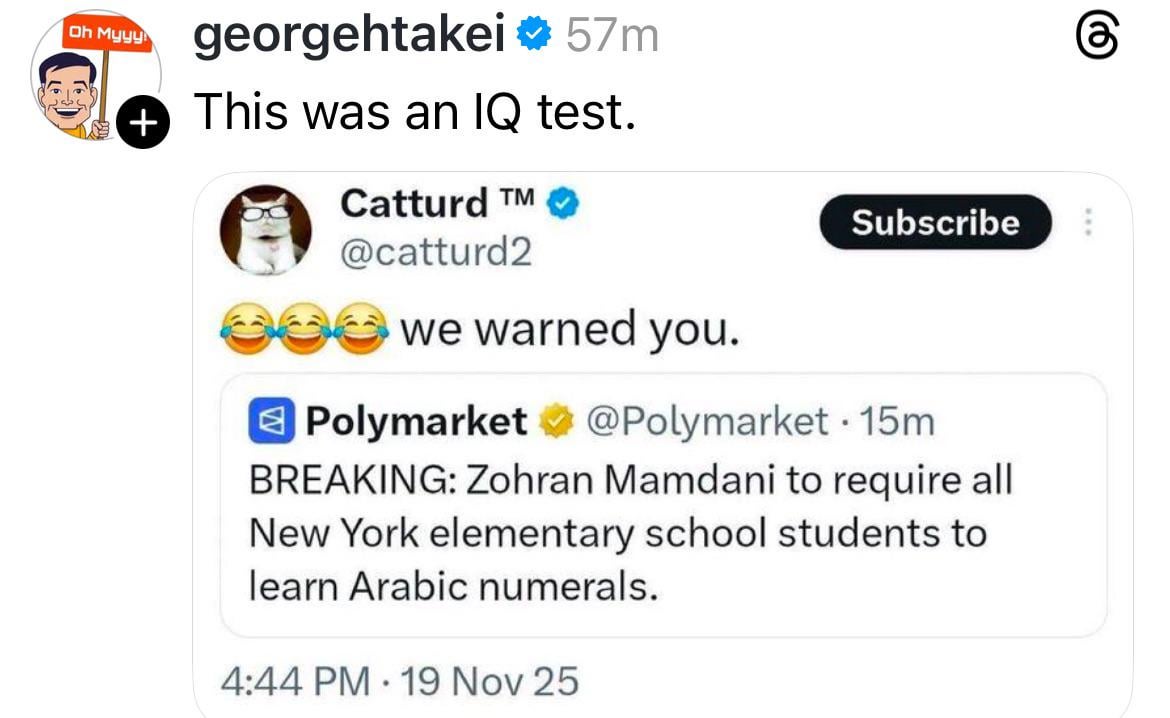Click Catturd's blue verified checkmark

(565, 204)
